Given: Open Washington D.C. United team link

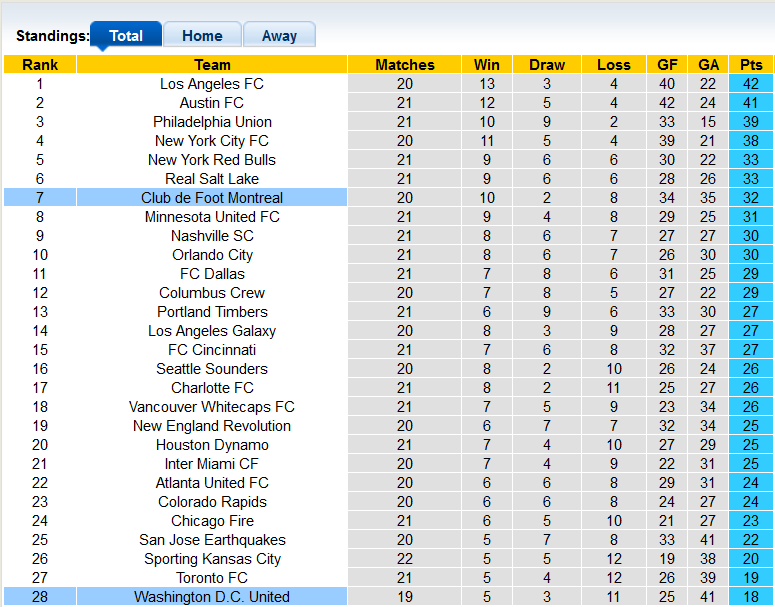Looking at the screenshot, I should pyautogui.click(x=212, y=597).
